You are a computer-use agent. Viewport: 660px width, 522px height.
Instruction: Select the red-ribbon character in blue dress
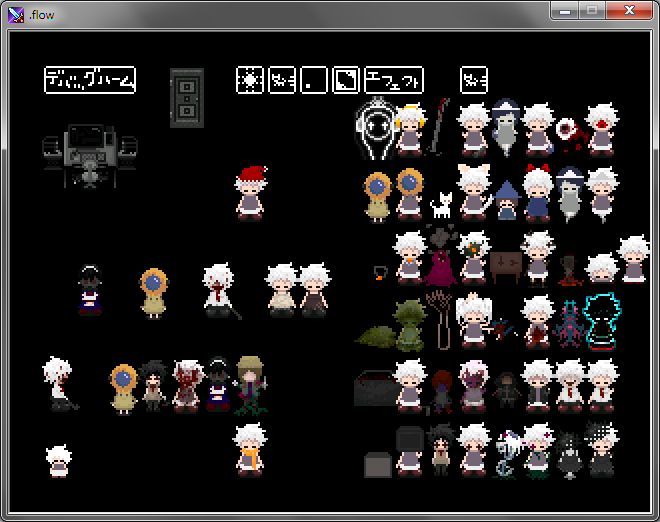tap(538, 193)
